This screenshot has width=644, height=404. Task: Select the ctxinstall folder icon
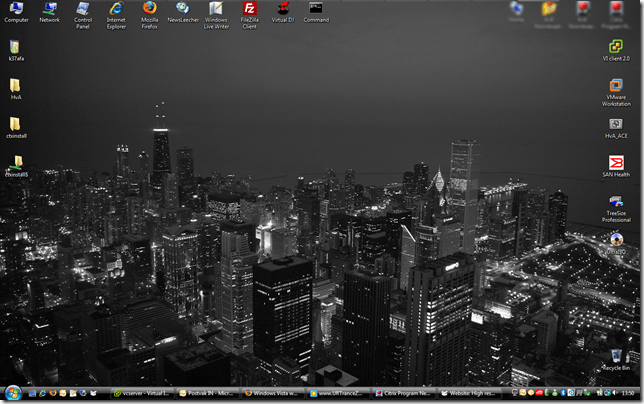point(16,128)
